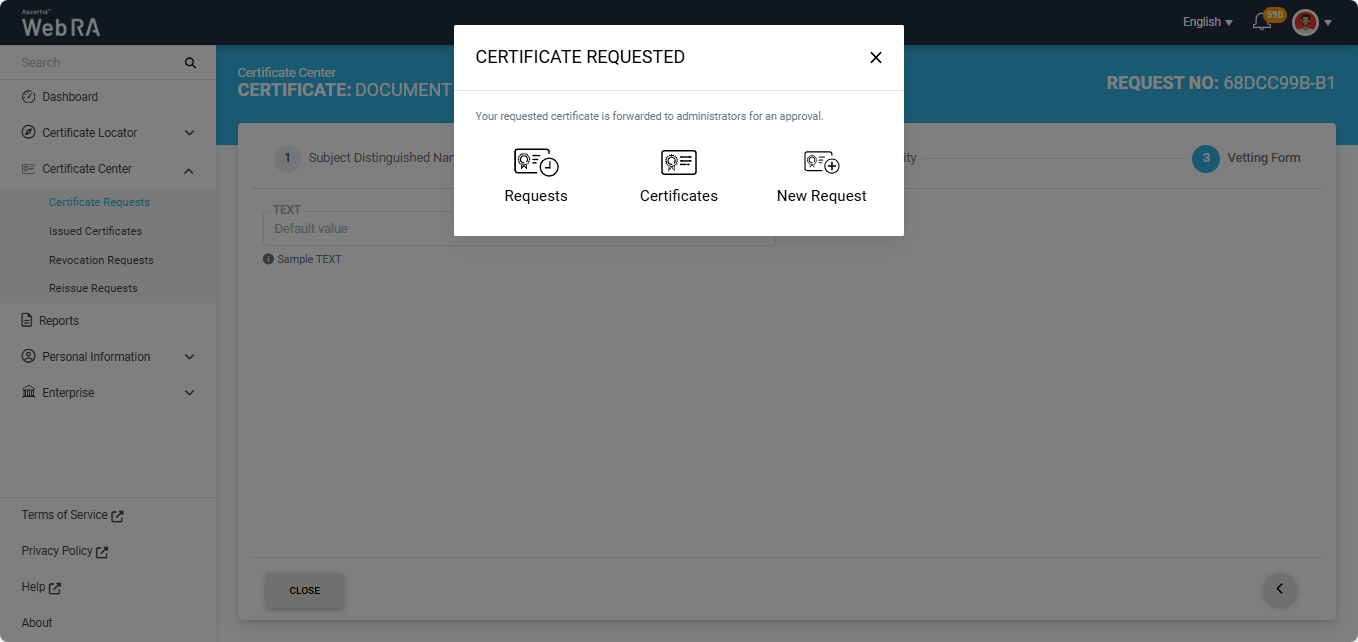Open the English language dropdown

[x=1207, y=22]
